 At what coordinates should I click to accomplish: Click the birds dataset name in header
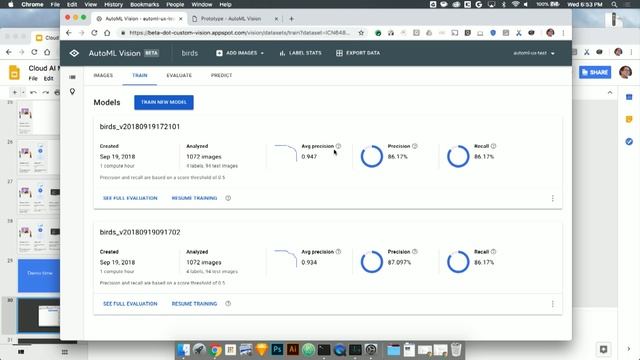coord(189,53)
